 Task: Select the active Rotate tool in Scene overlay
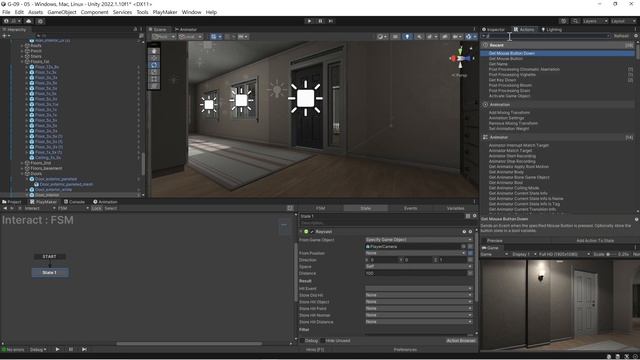point(154,65)
